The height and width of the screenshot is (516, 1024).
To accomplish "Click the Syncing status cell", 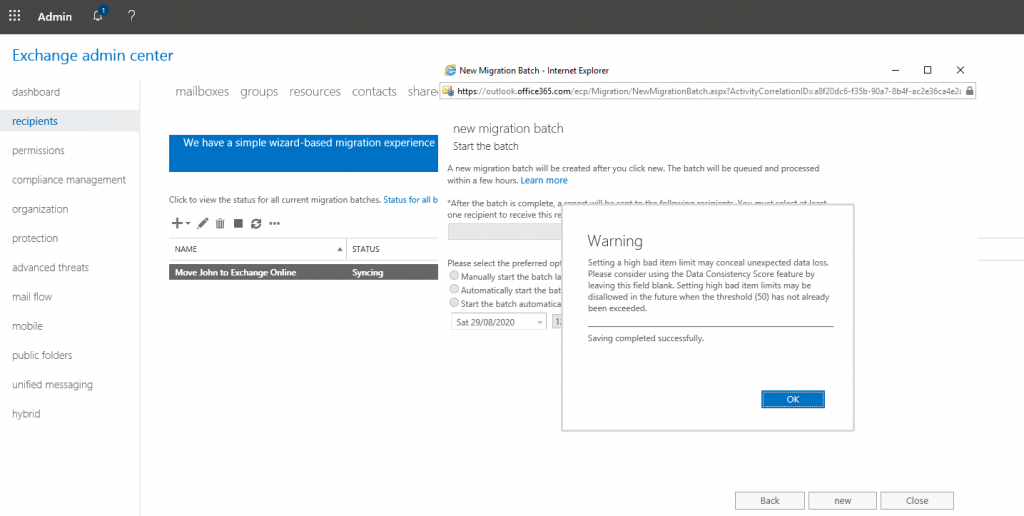I will click(x=368, y=272).
